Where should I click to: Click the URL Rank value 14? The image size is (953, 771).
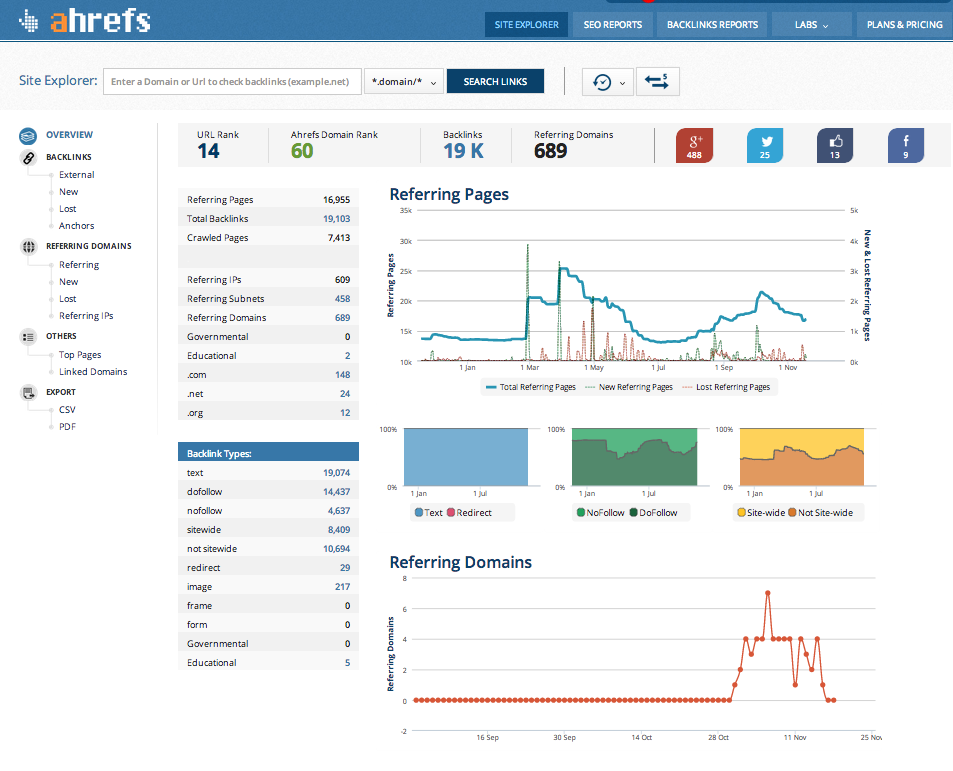208,151
